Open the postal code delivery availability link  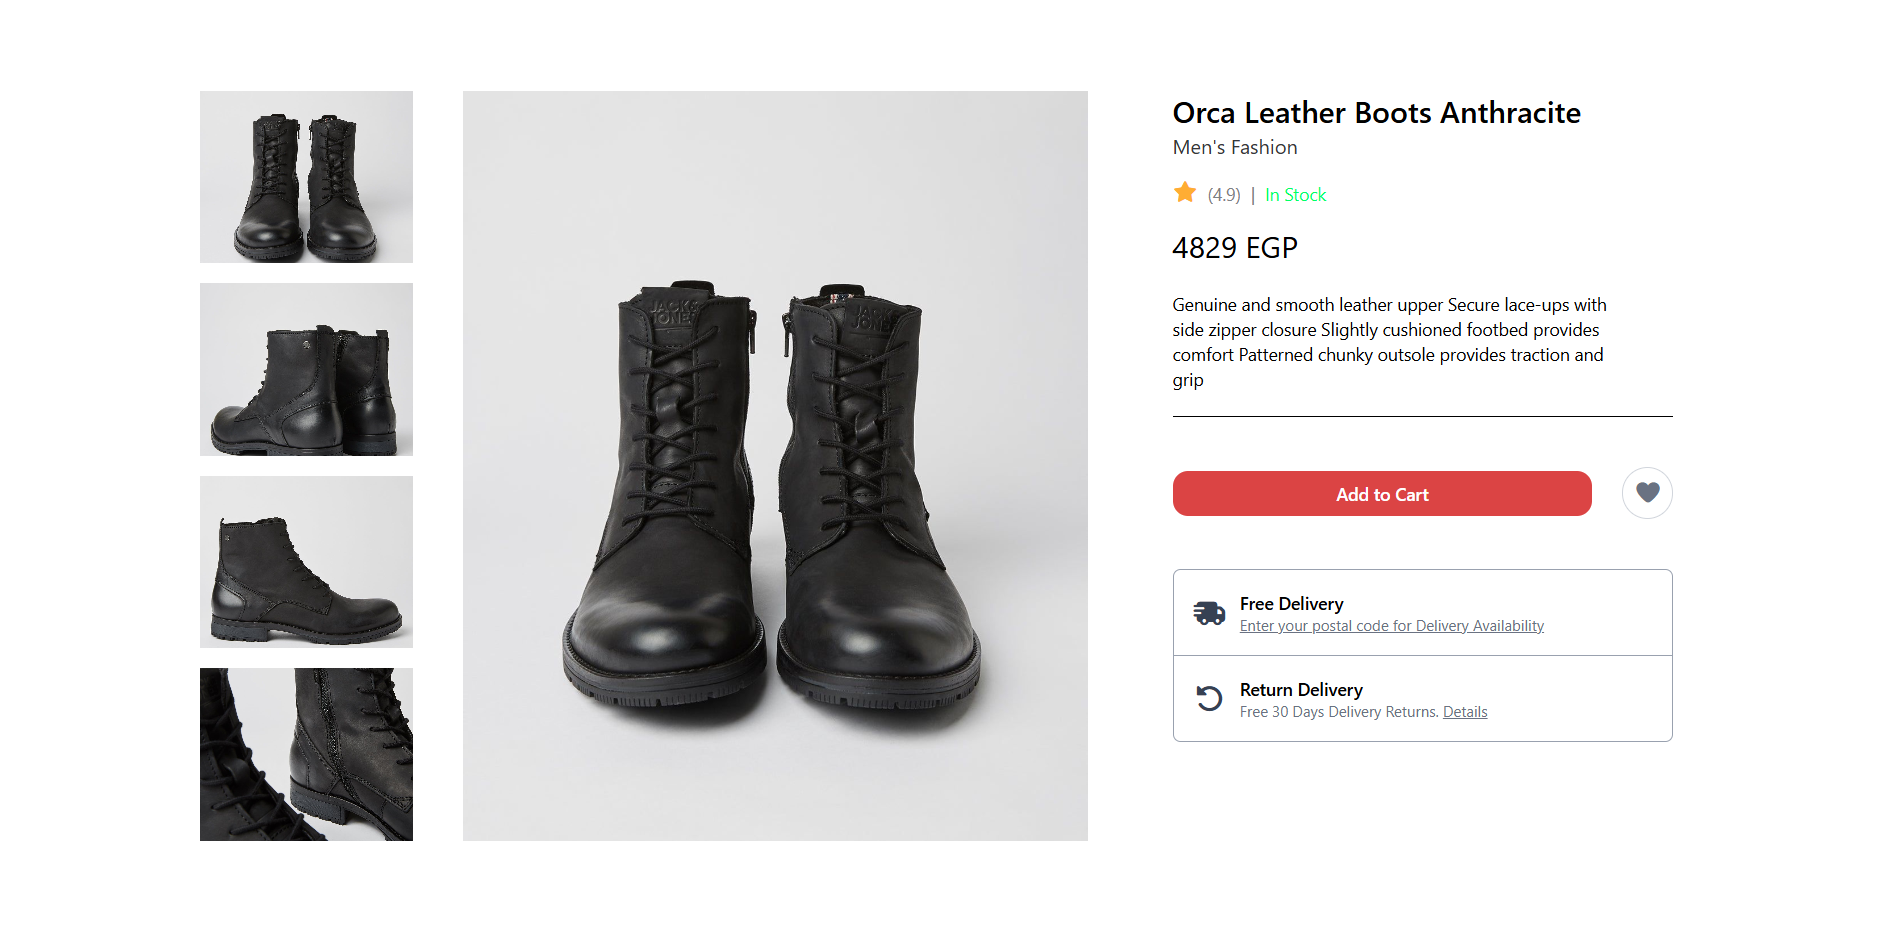(1391, 626)
